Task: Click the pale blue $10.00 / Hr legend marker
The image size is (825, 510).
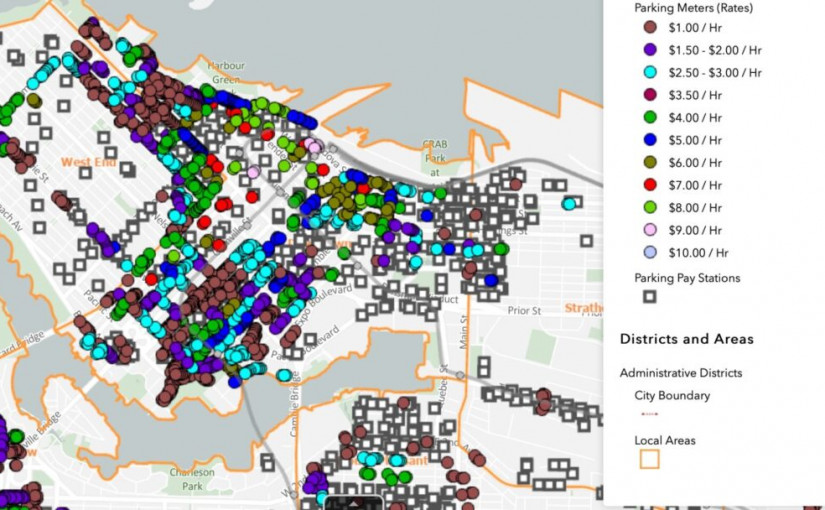Action: pyautogui.click(x=650, y=253)
